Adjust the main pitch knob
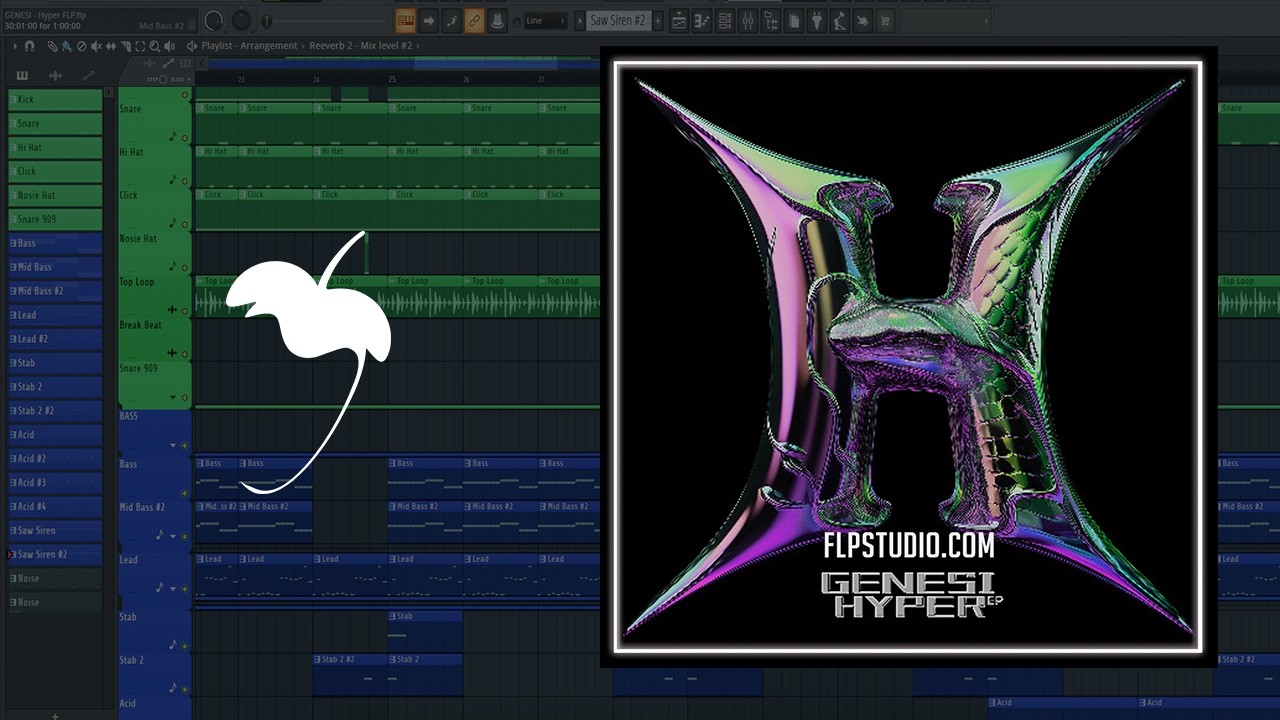This screenshot has width=1280, height=720. 242,20
